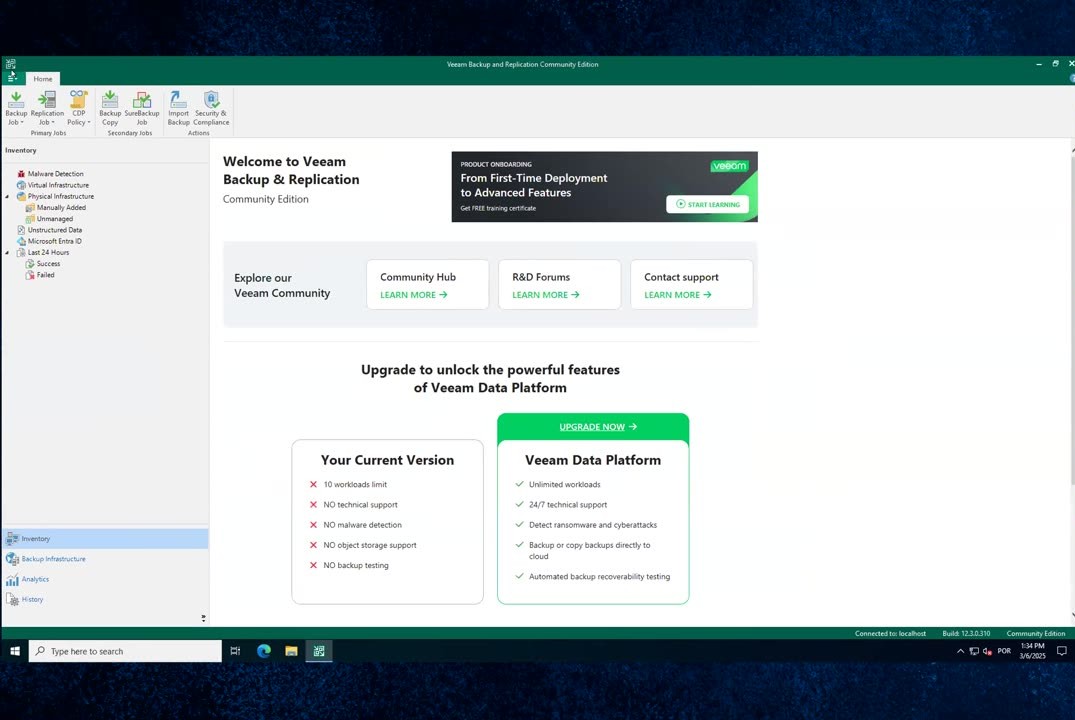
Task: Collapse the Physical Infrastructure tree arrow
Action: point(8,197)
